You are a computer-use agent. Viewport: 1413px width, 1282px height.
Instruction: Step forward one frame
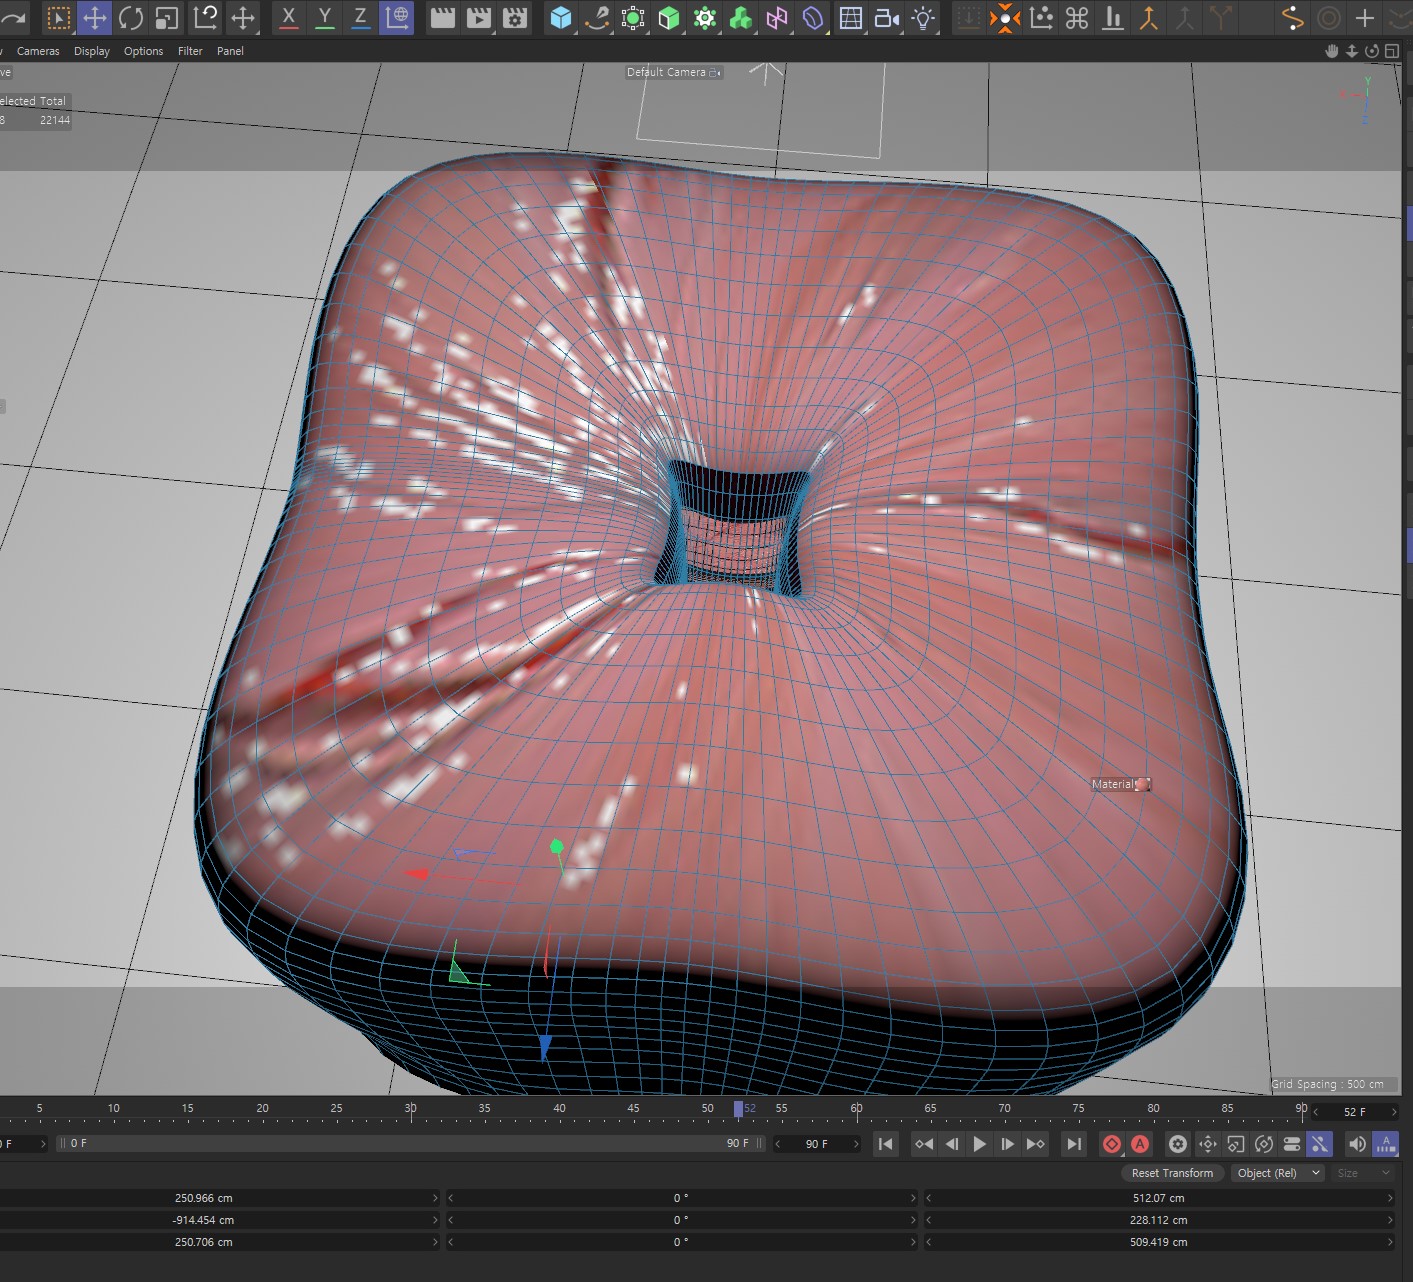click(x=1008, y=1144)
